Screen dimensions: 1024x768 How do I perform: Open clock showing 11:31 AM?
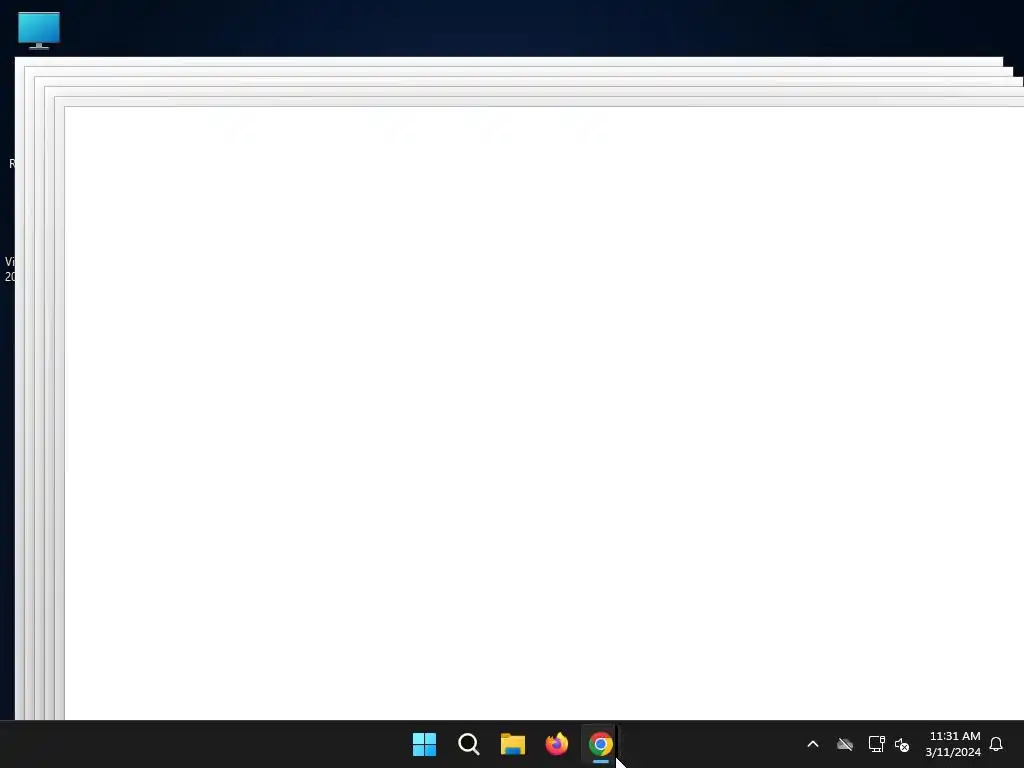953,744
